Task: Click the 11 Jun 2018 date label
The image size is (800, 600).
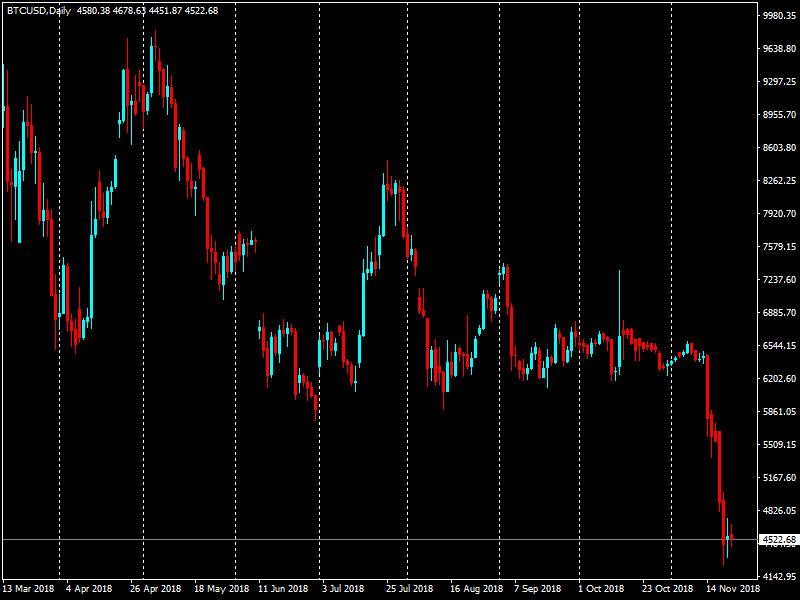Action: coord(283,589)
